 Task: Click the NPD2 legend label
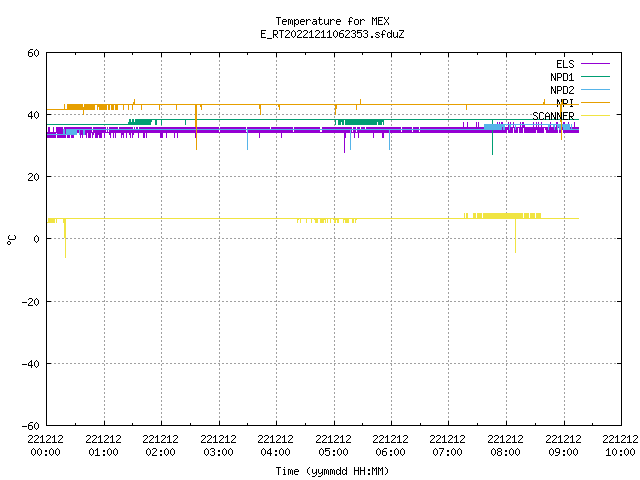[x=562, y=90]
